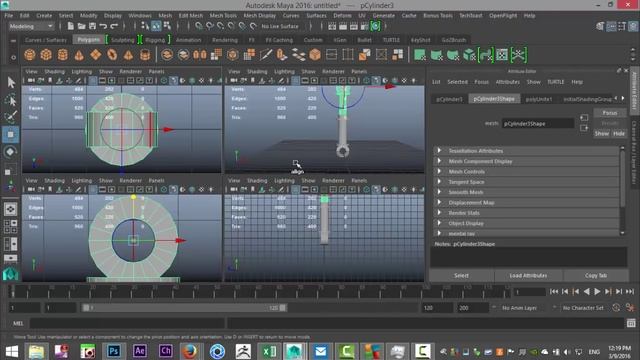The image size is (640, 360).
Task: Open the Modeling workspace dropdown
Action: 31,26
